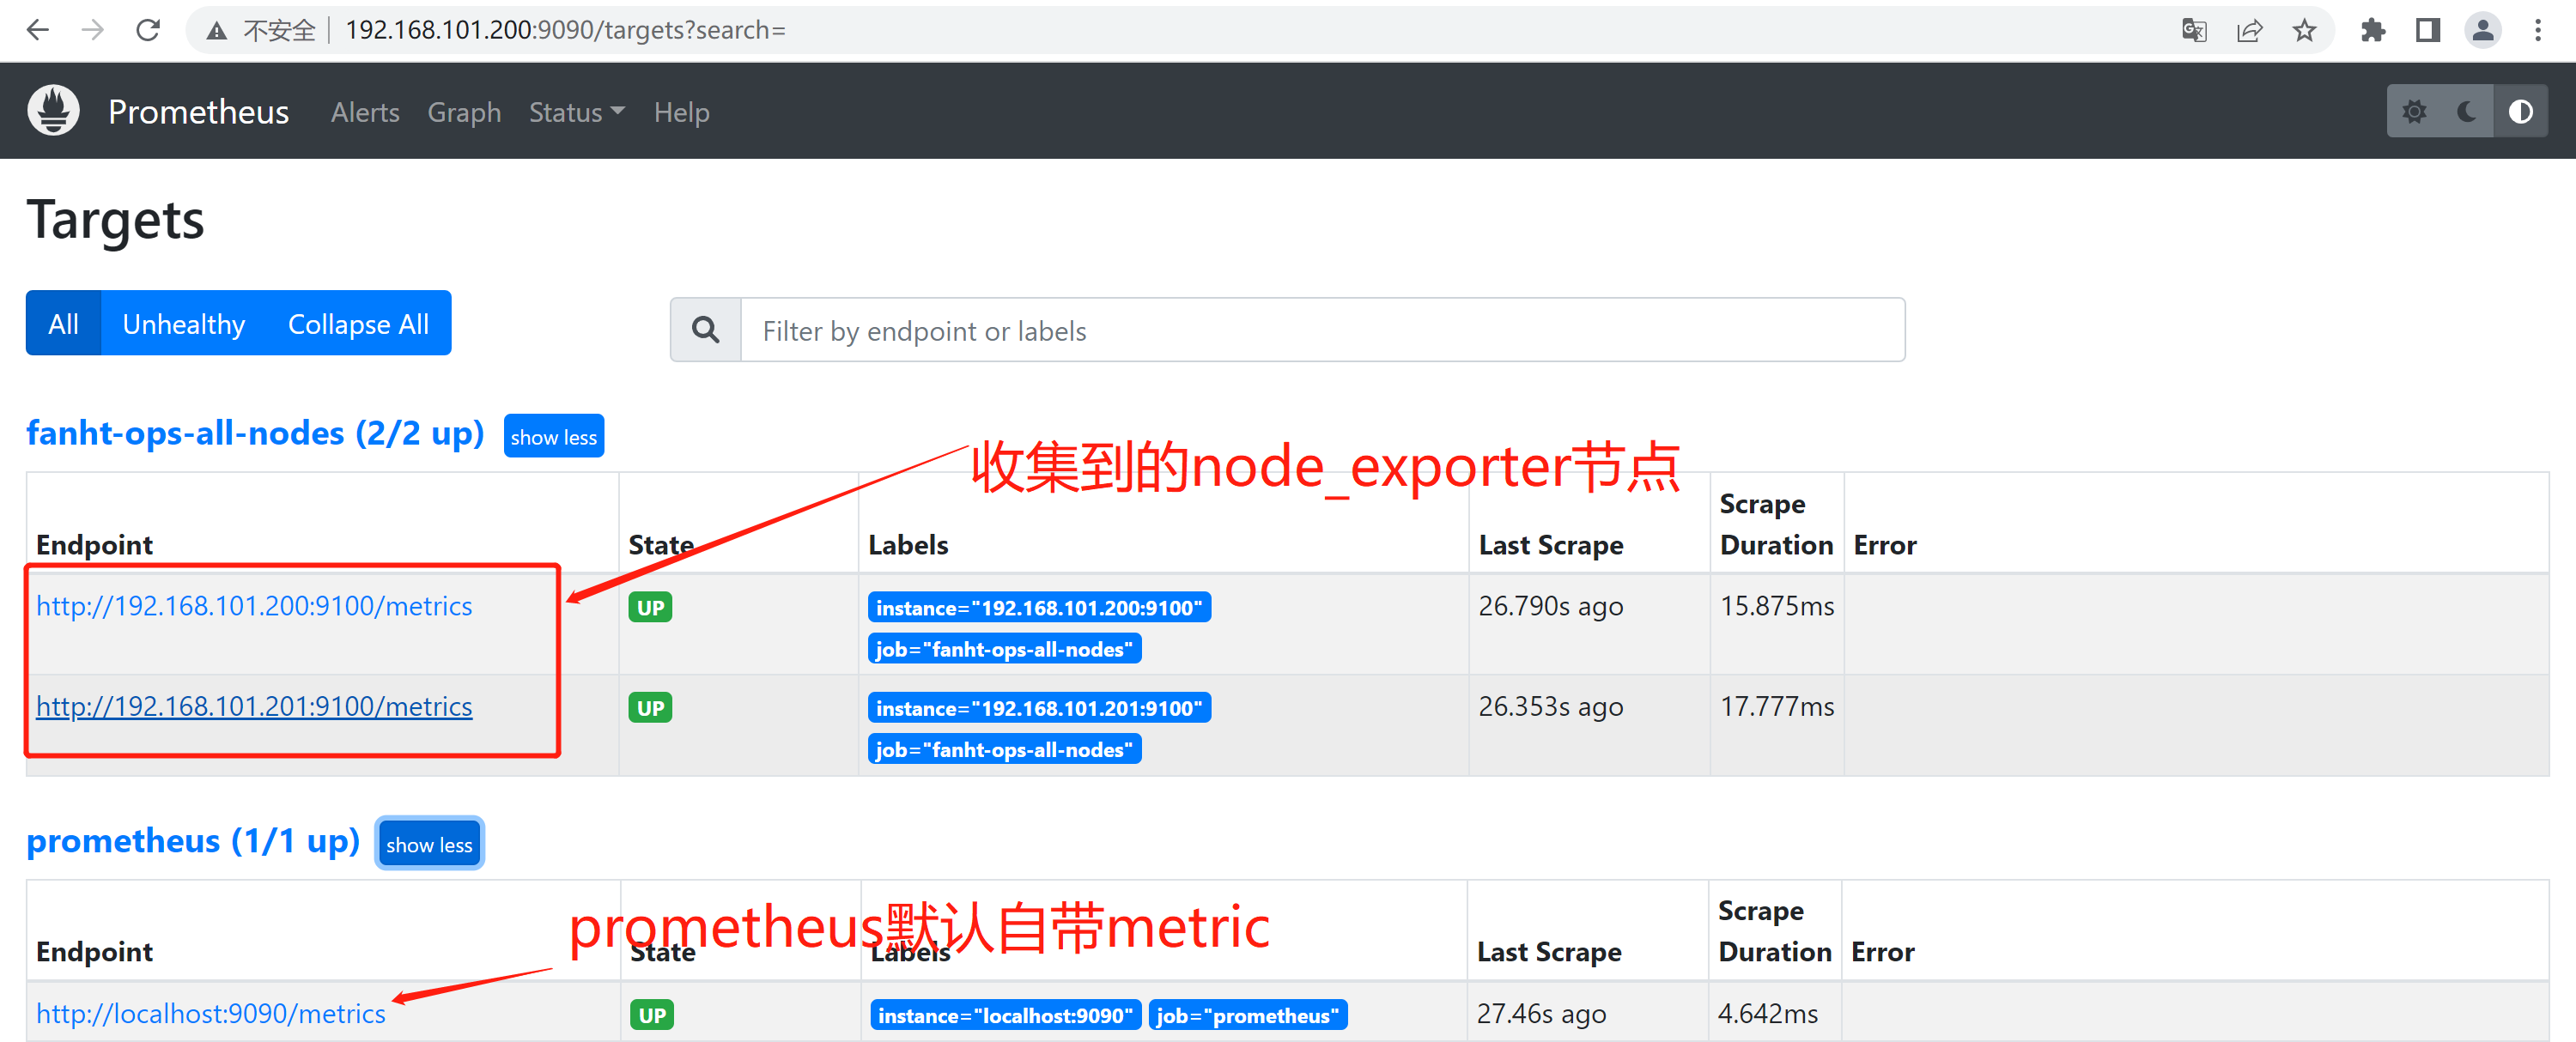Click the Prometheus brand title
Screen dimensions: 2576x1042
[198, 111]
